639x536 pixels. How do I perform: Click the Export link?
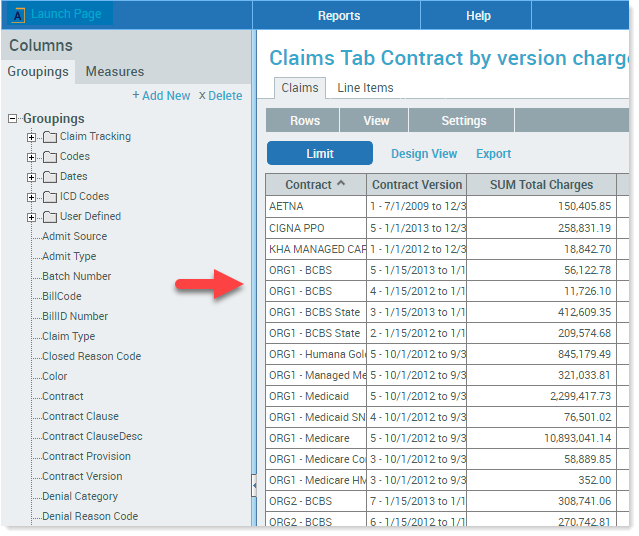tap(494, 154)
